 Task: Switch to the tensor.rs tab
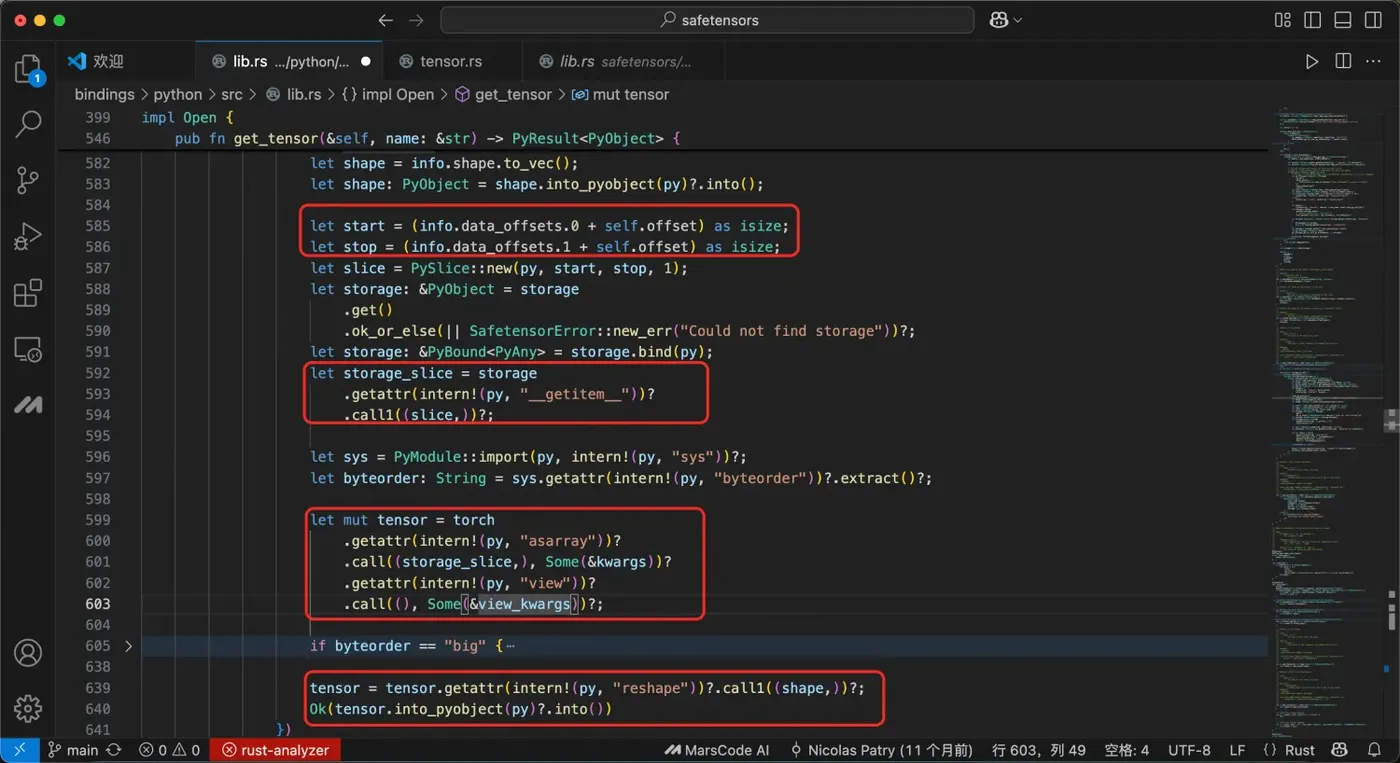click(454, 61)
